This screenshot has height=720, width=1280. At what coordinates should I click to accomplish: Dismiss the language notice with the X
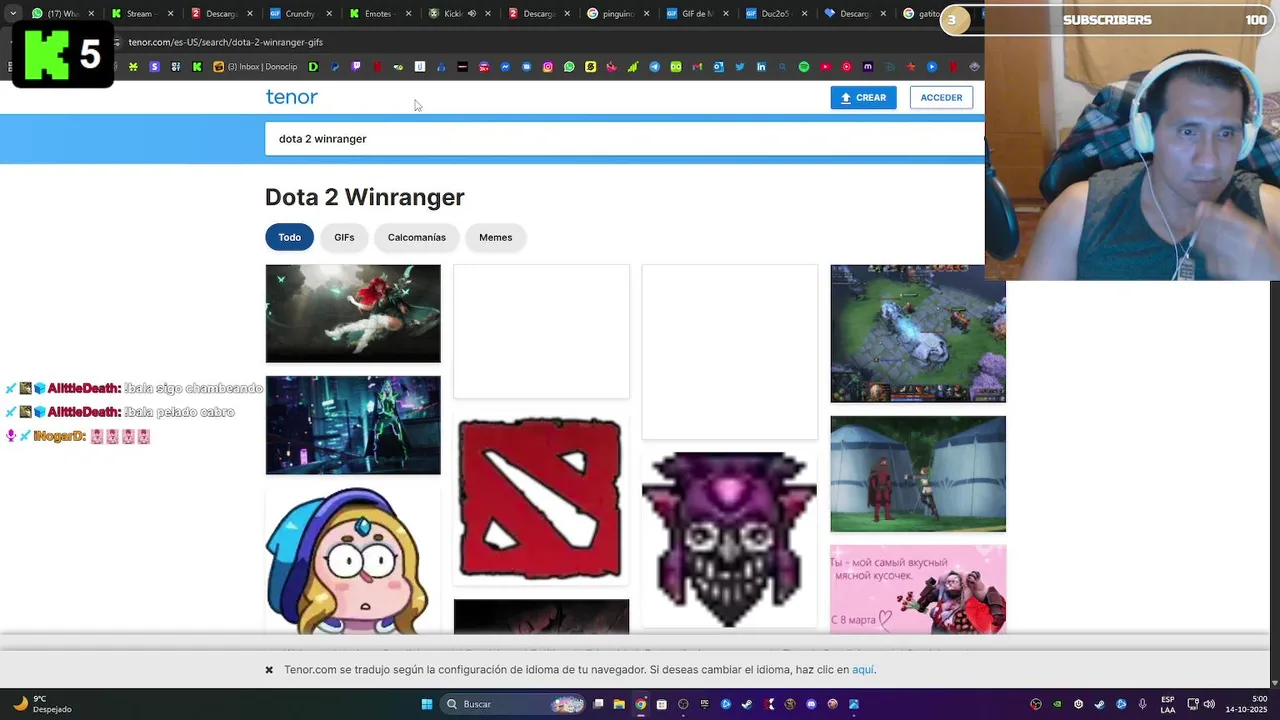pyautogui.click(x=269, y=670)
